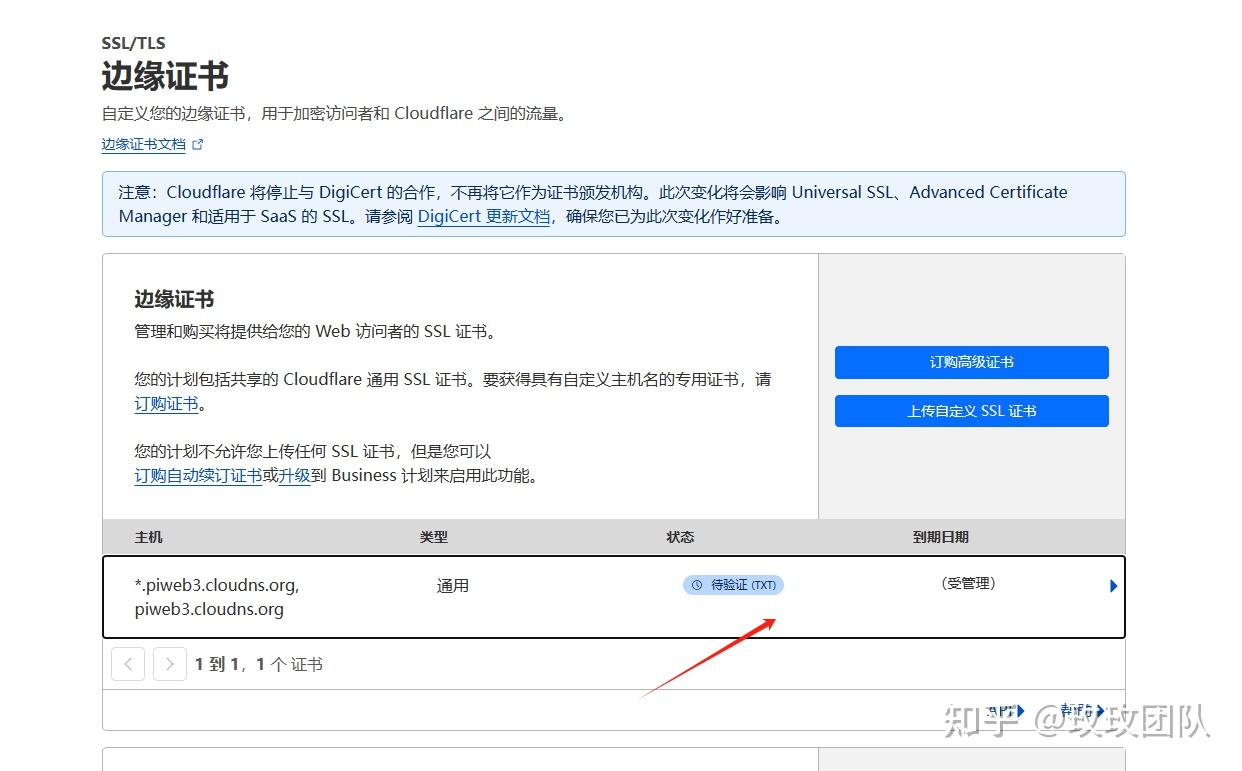Click the previous page arrow in pagination
1242x771 pixels.
click(127, 663)
